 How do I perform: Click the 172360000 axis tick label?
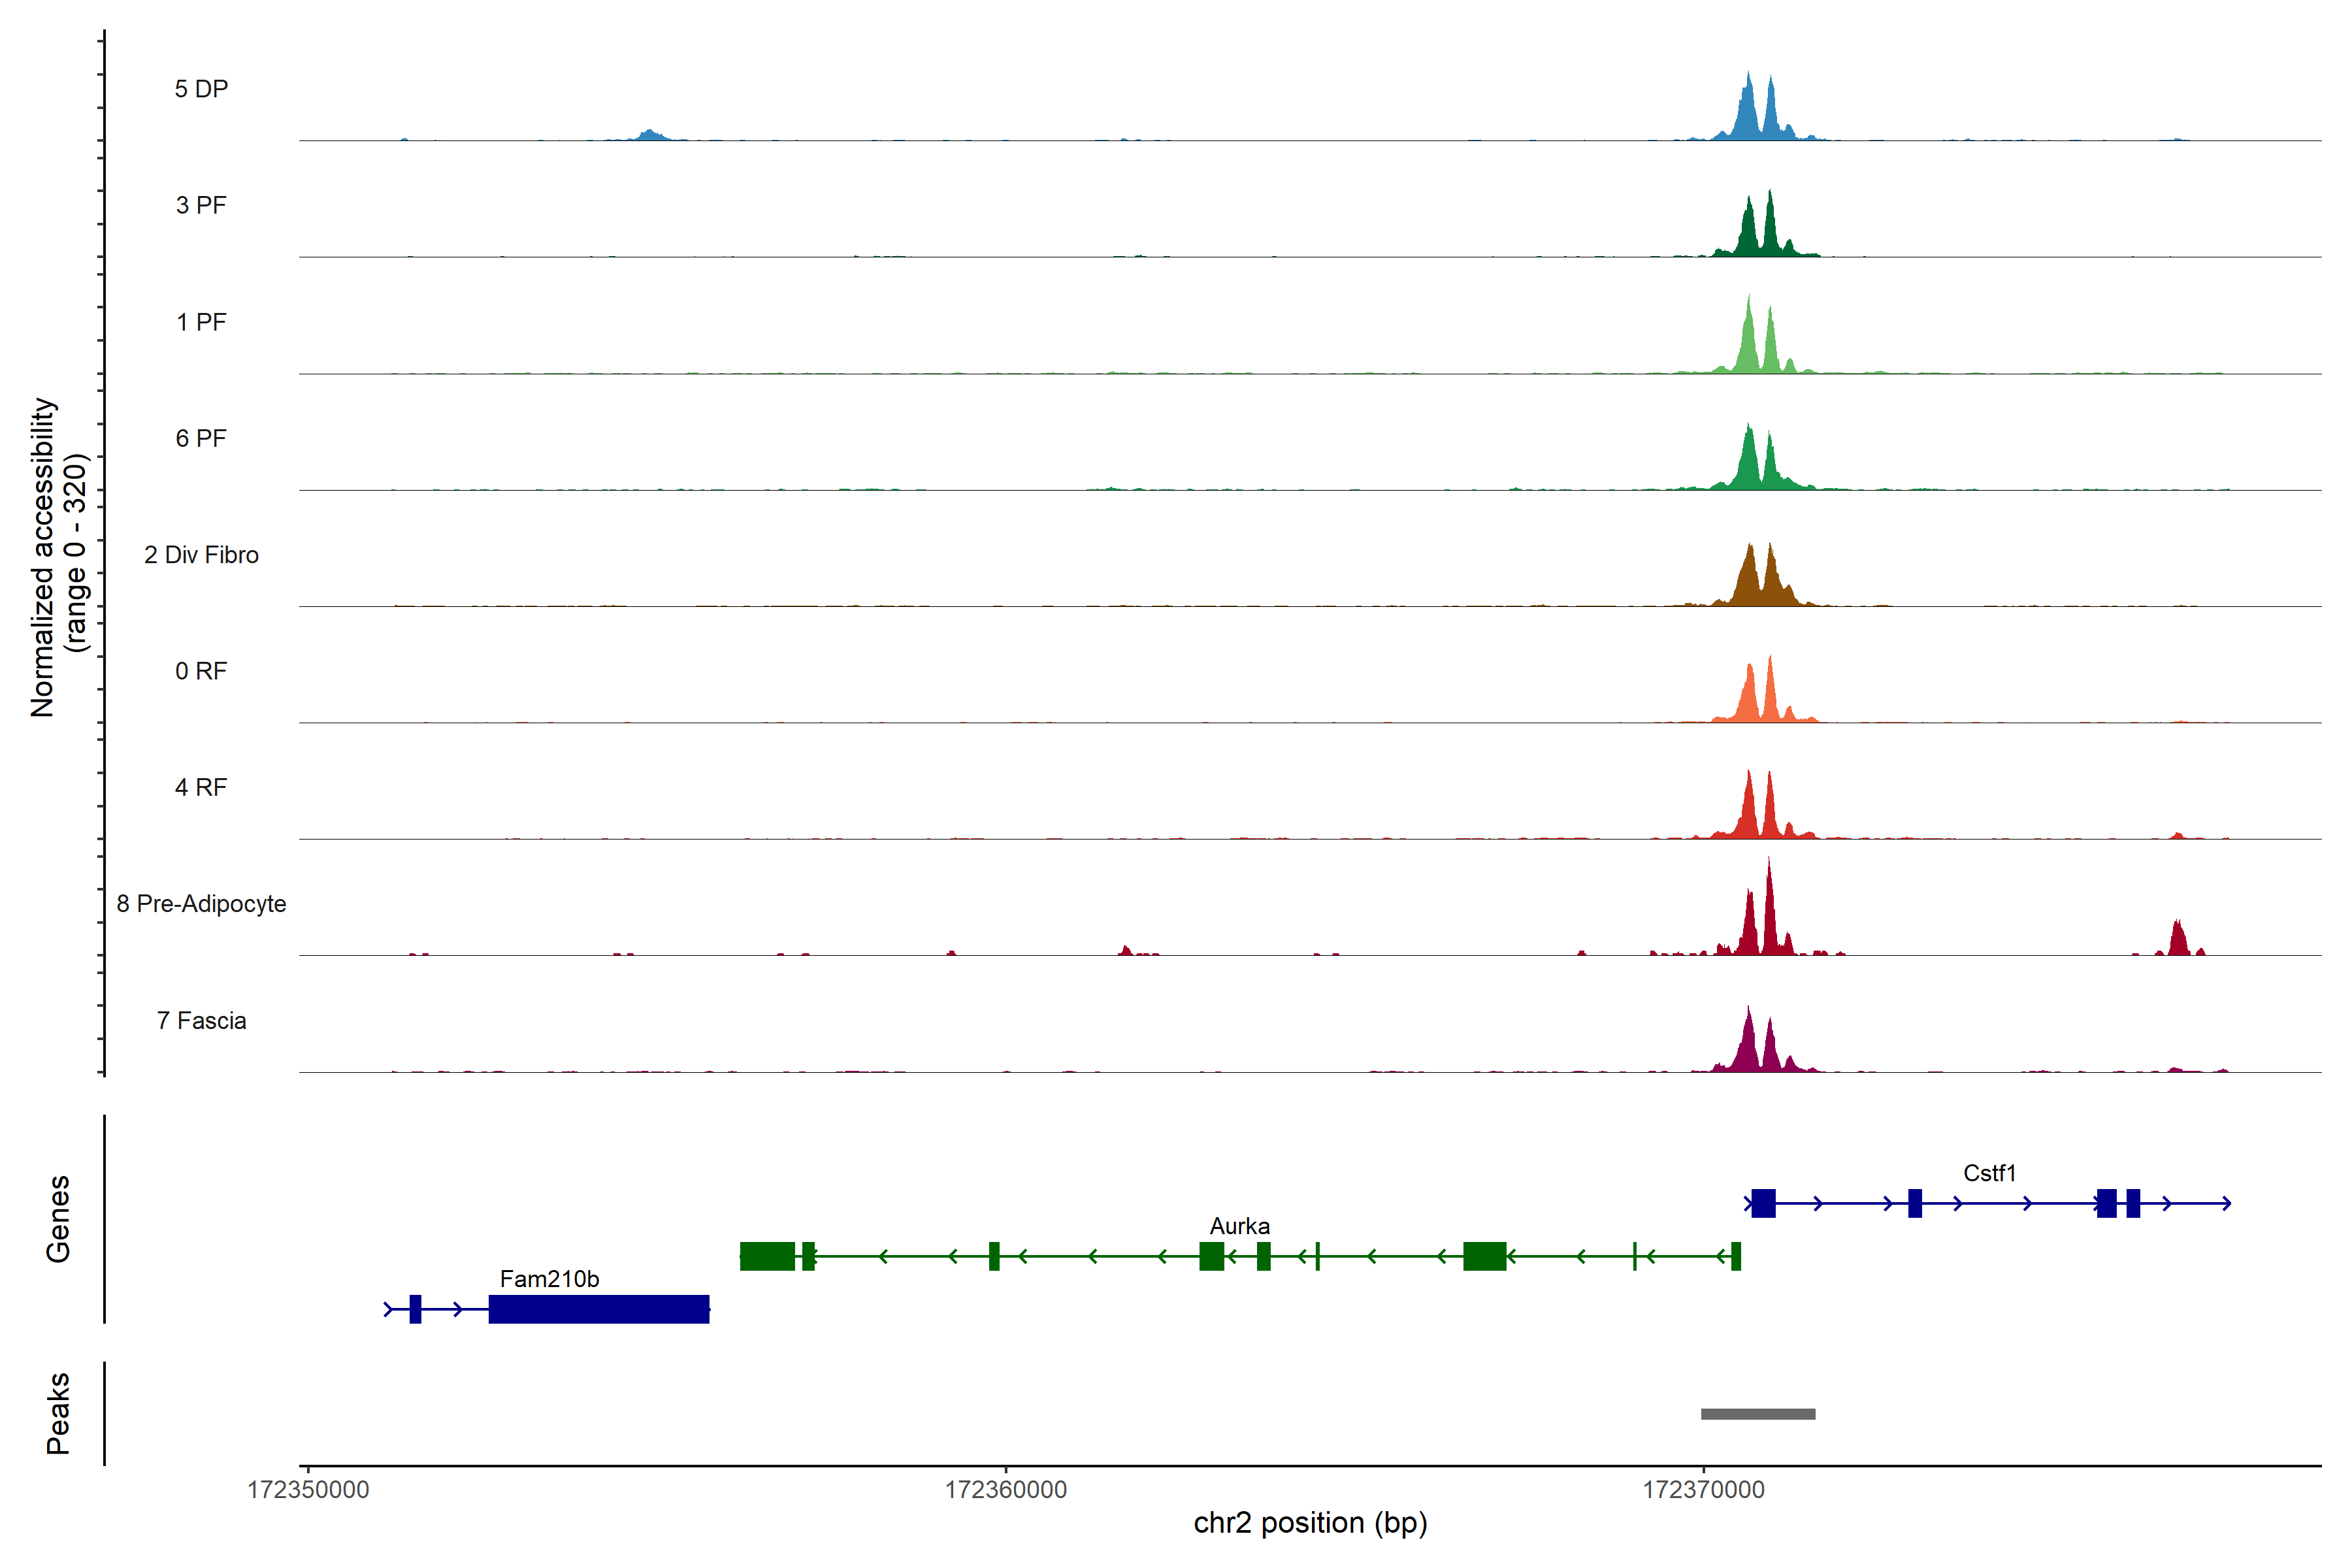1005,1490
